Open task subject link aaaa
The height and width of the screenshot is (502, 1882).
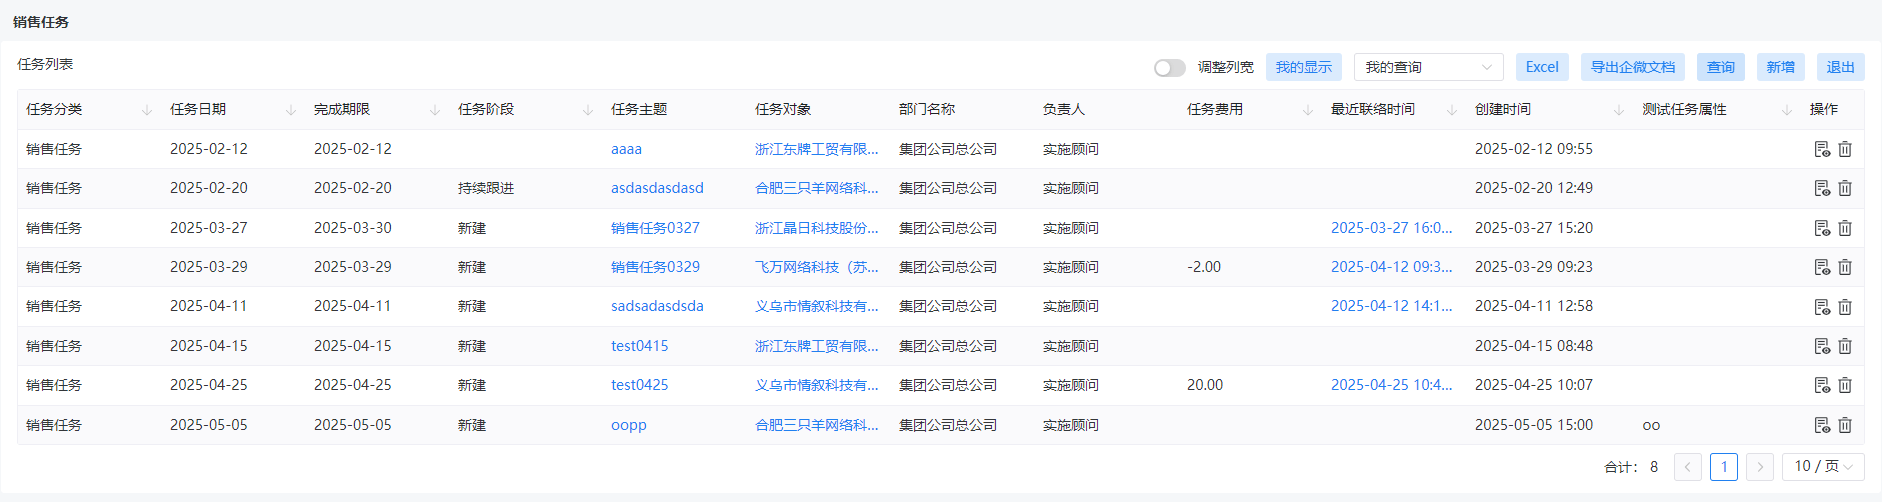pos(626,149)
